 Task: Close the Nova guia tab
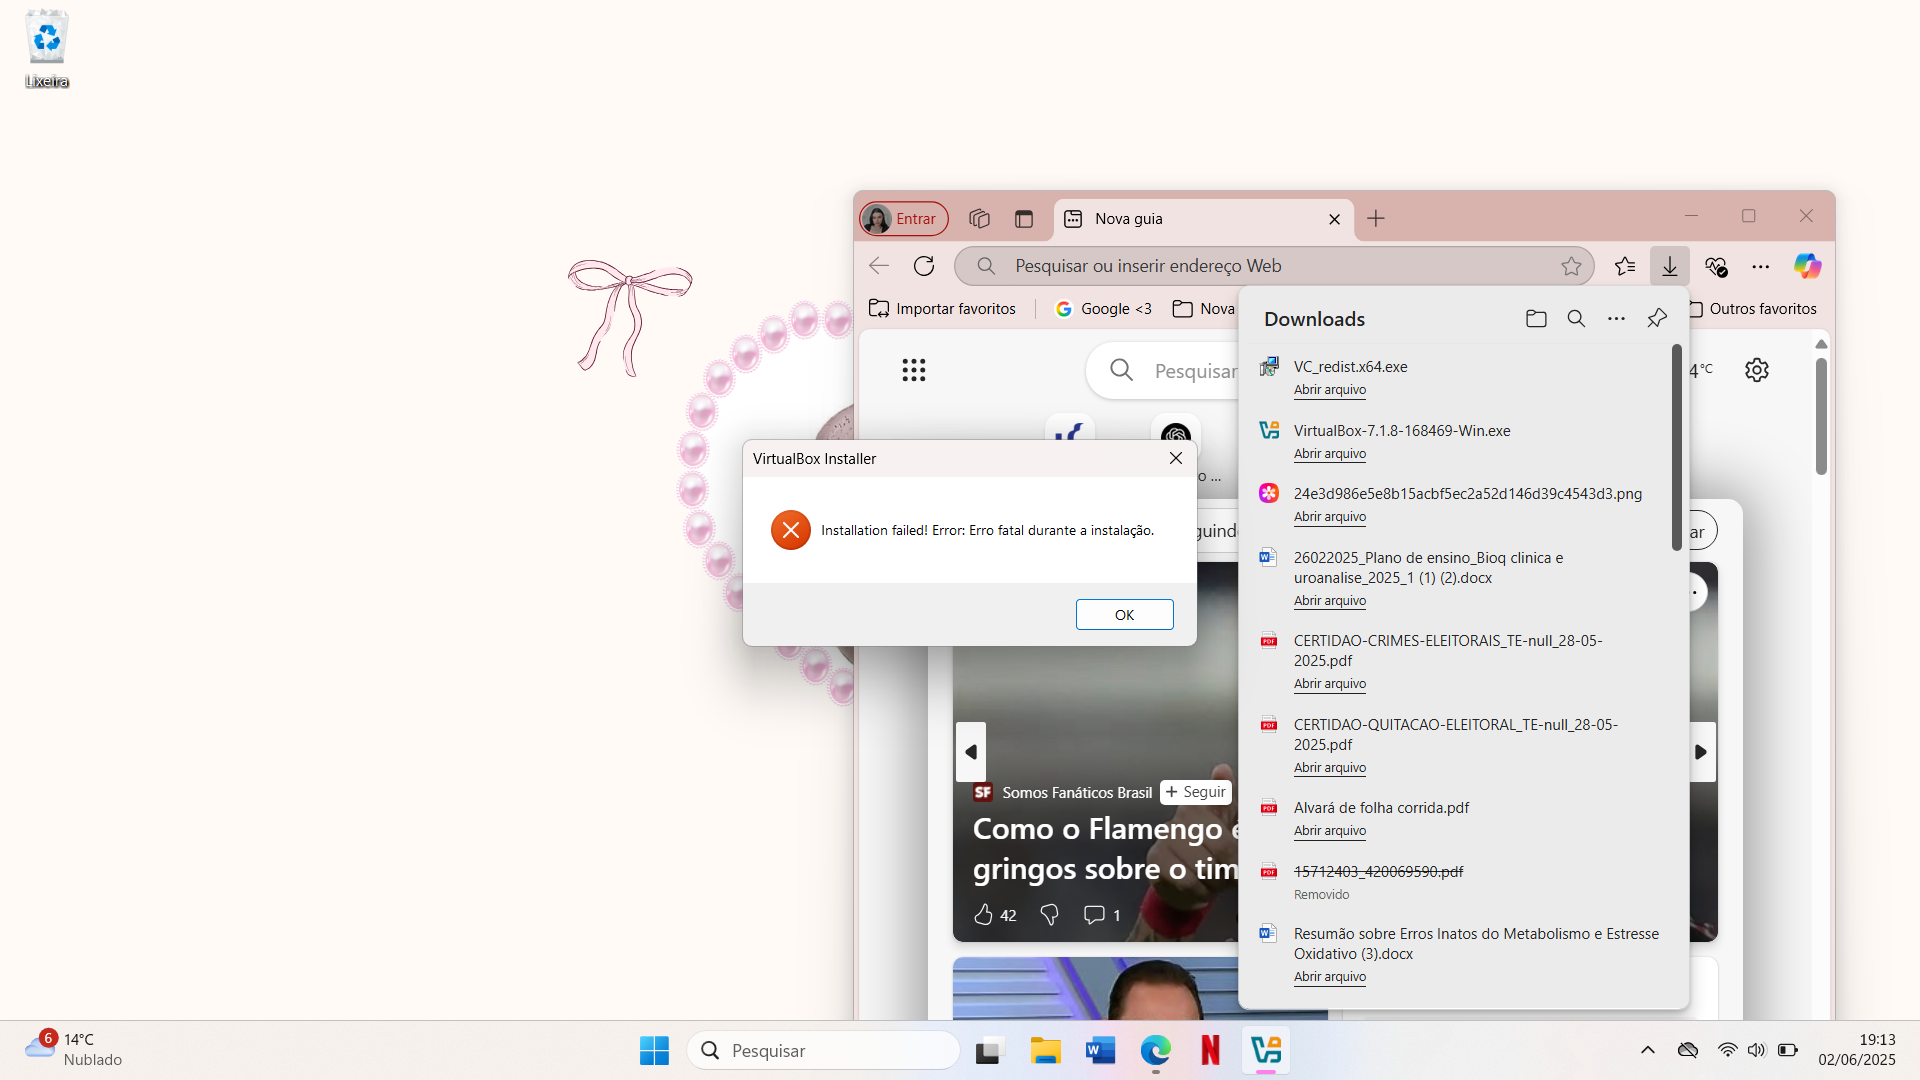pos(1334,219)
